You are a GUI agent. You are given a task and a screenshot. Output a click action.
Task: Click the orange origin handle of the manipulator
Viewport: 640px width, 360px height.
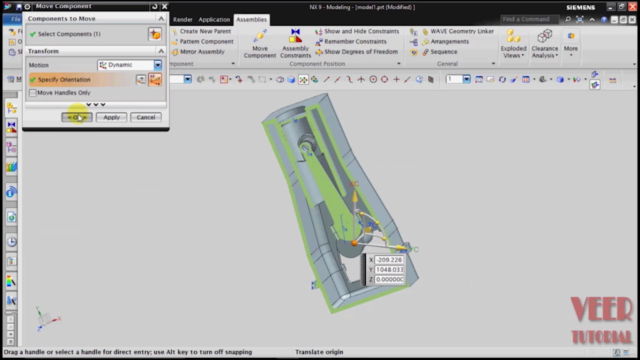[354, 243]
